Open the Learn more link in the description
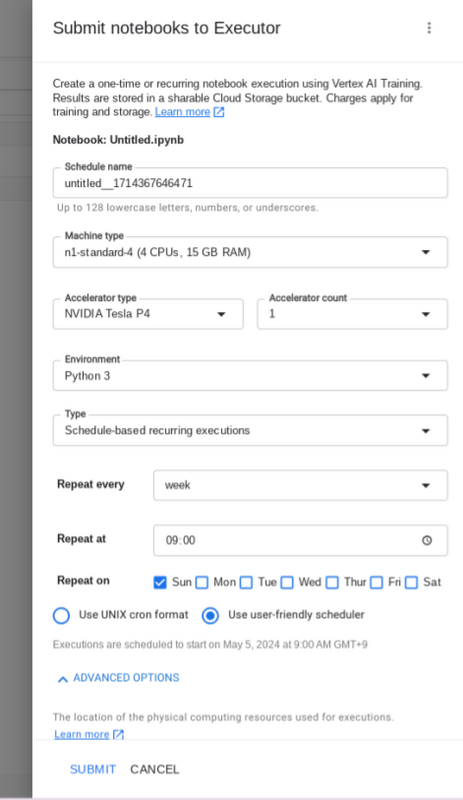 coord(182,112)
